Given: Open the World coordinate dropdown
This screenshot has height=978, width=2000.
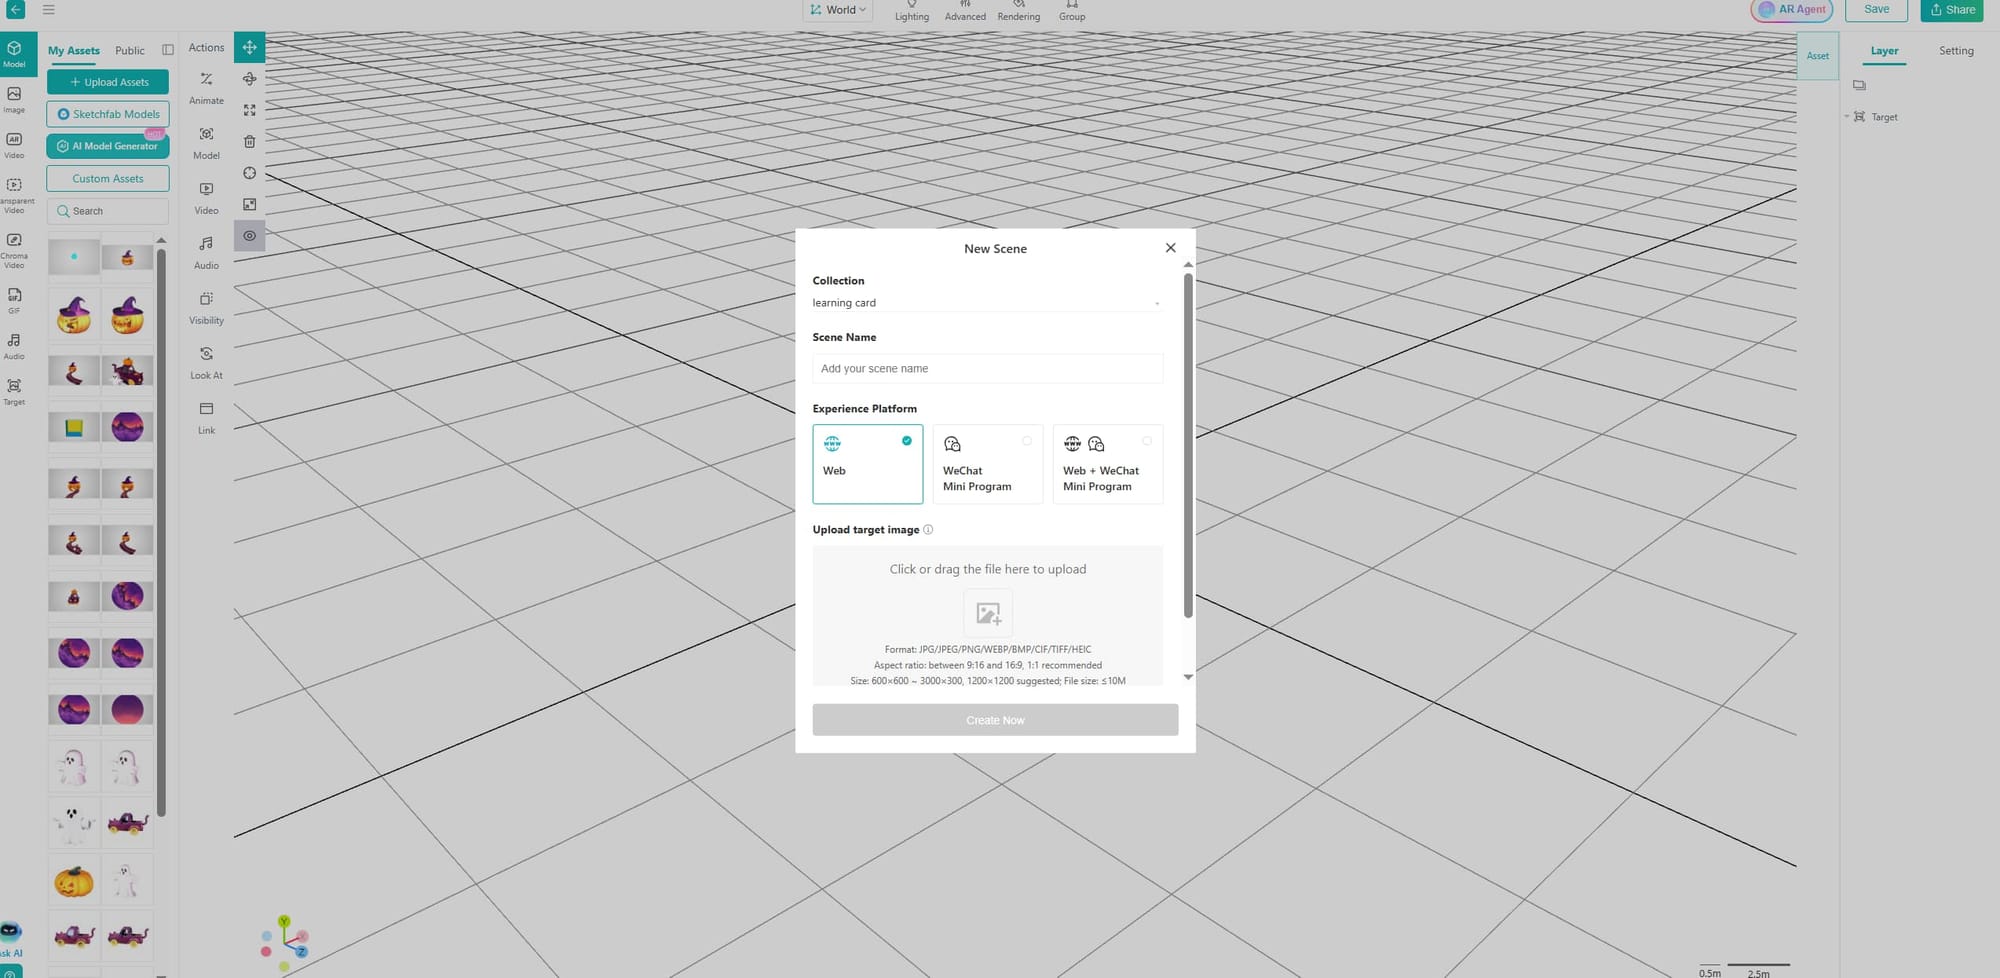Looking at the screenshot, I should (838, 10).
